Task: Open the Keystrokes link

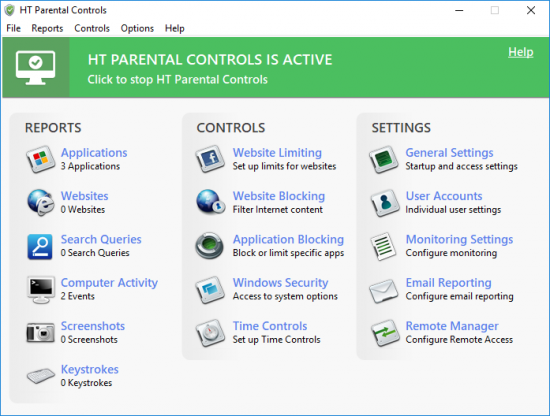Action: pyautogui.click(x=89, y=369)
